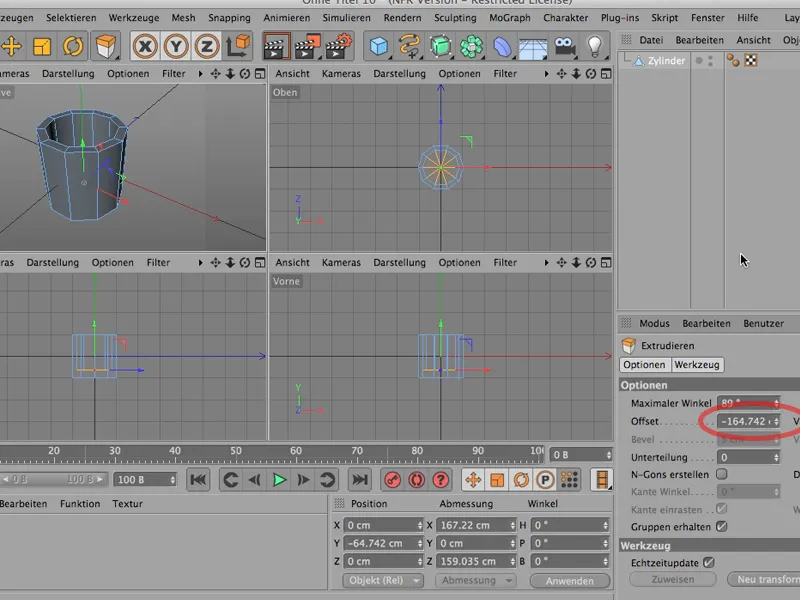Click the Anwenden button
The image size is (800, 600).
[x=570, y=581]
